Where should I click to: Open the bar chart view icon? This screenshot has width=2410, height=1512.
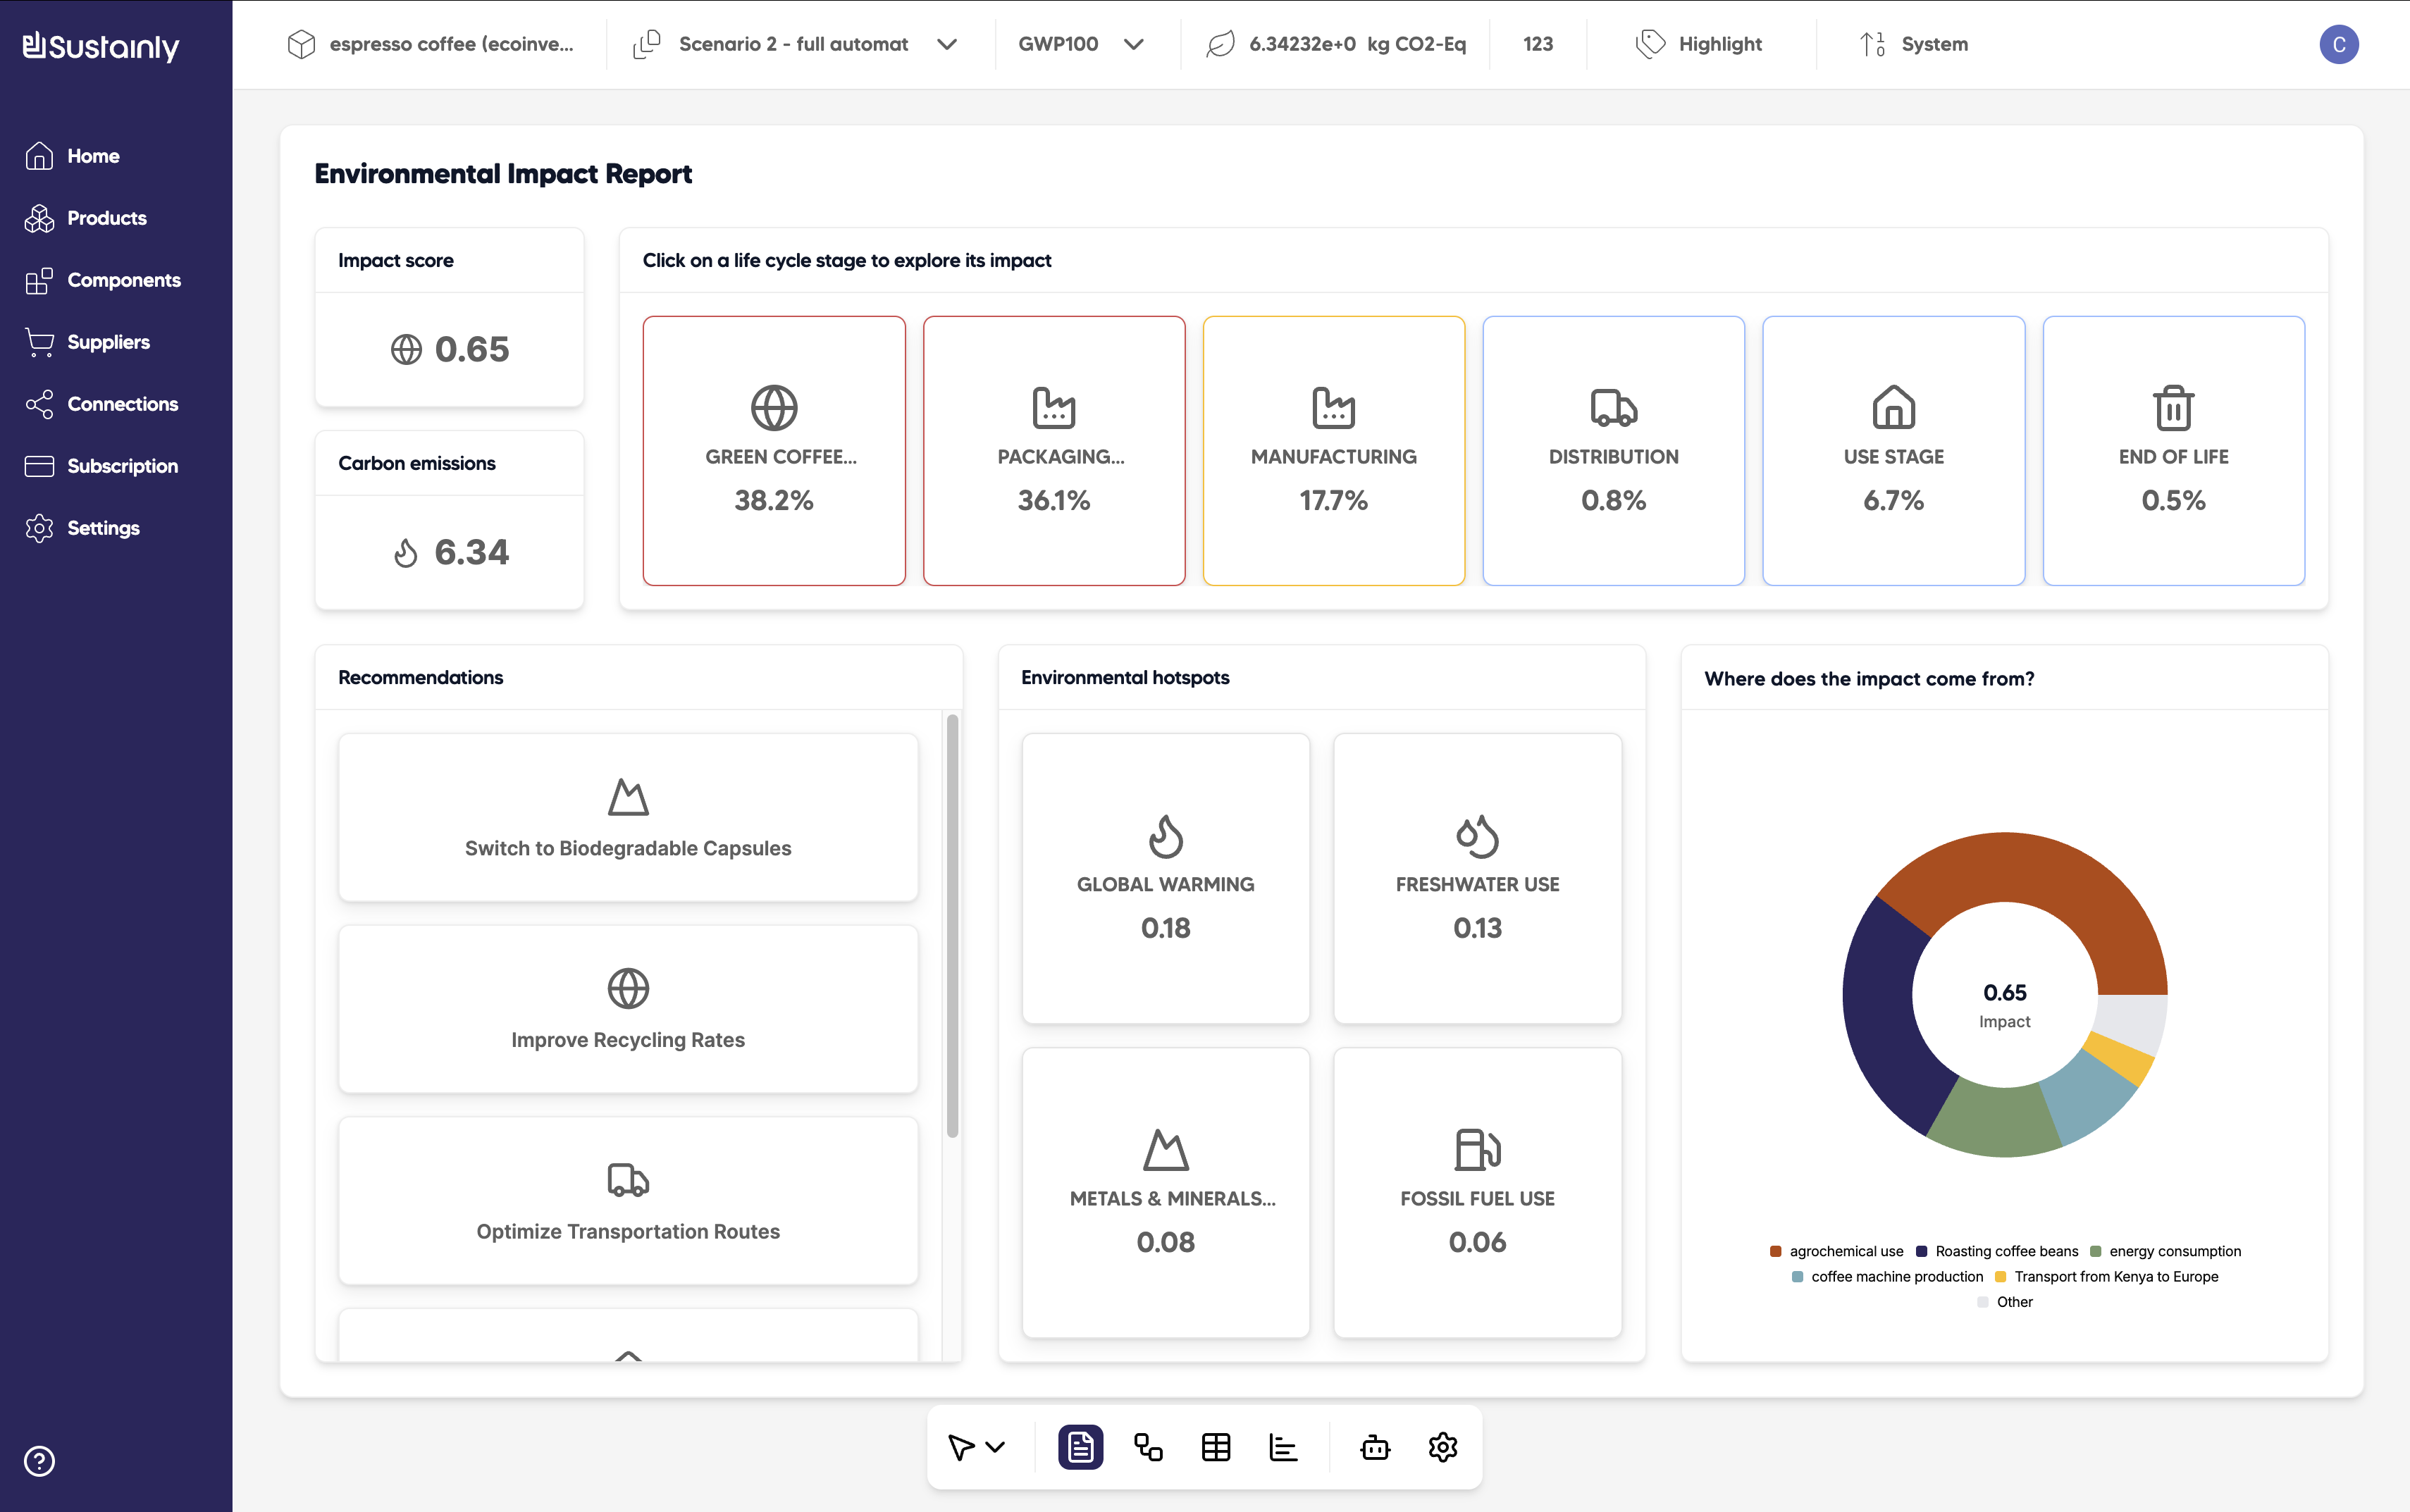pos(1283,1447)
